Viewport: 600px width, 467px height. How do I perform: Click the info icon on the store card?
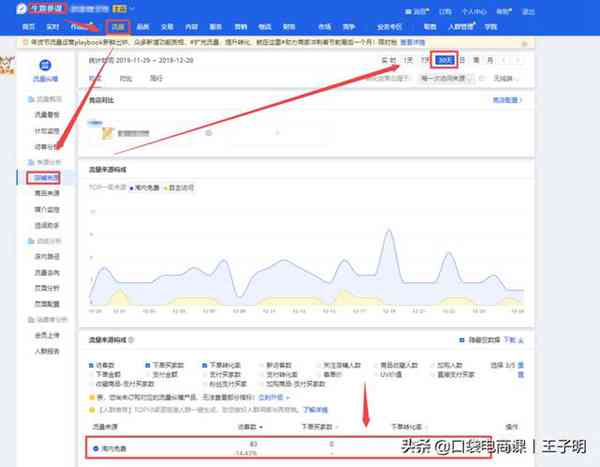tap(209, 133)
